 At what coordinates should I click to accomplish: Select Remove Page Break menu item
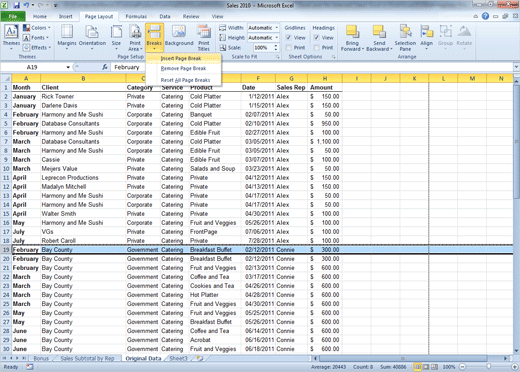[x=184, y=68]
